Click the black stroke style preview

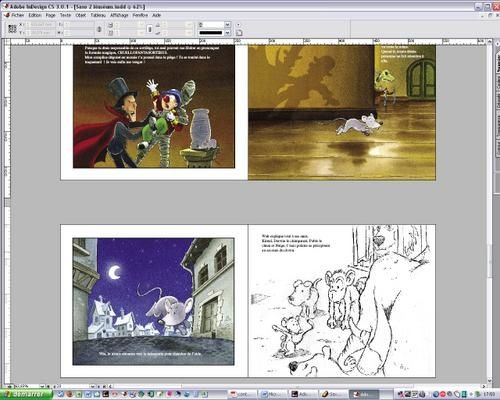pyautogui.click(x=211, y=33)
